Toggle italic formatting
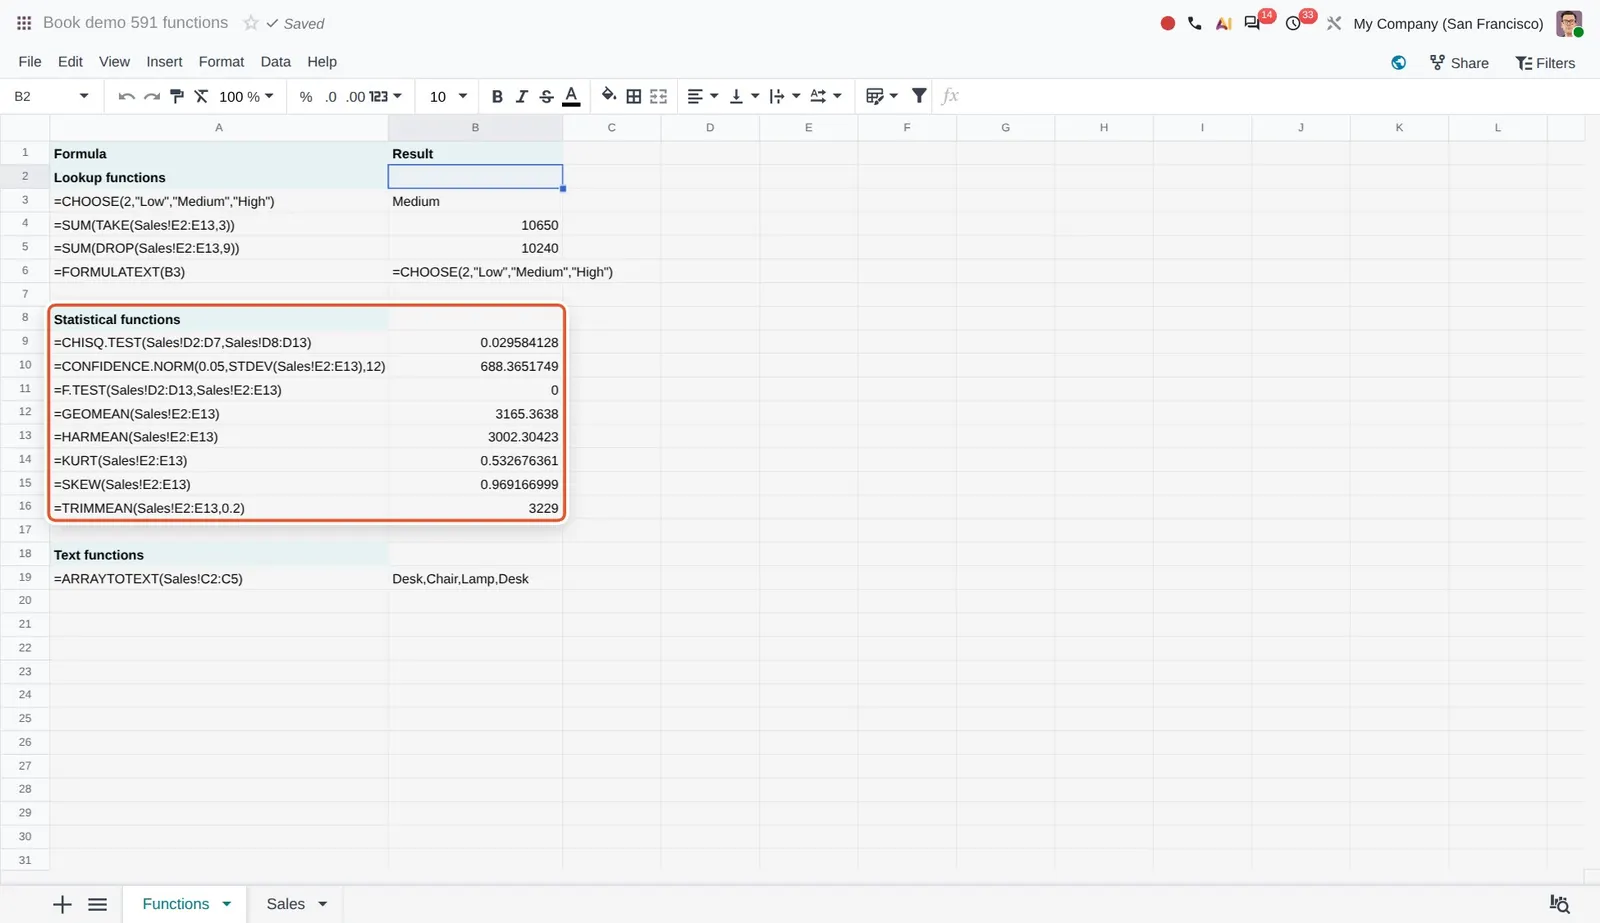Image resolution: width=1600 pixels, height=923 pixels. point(521,97)
